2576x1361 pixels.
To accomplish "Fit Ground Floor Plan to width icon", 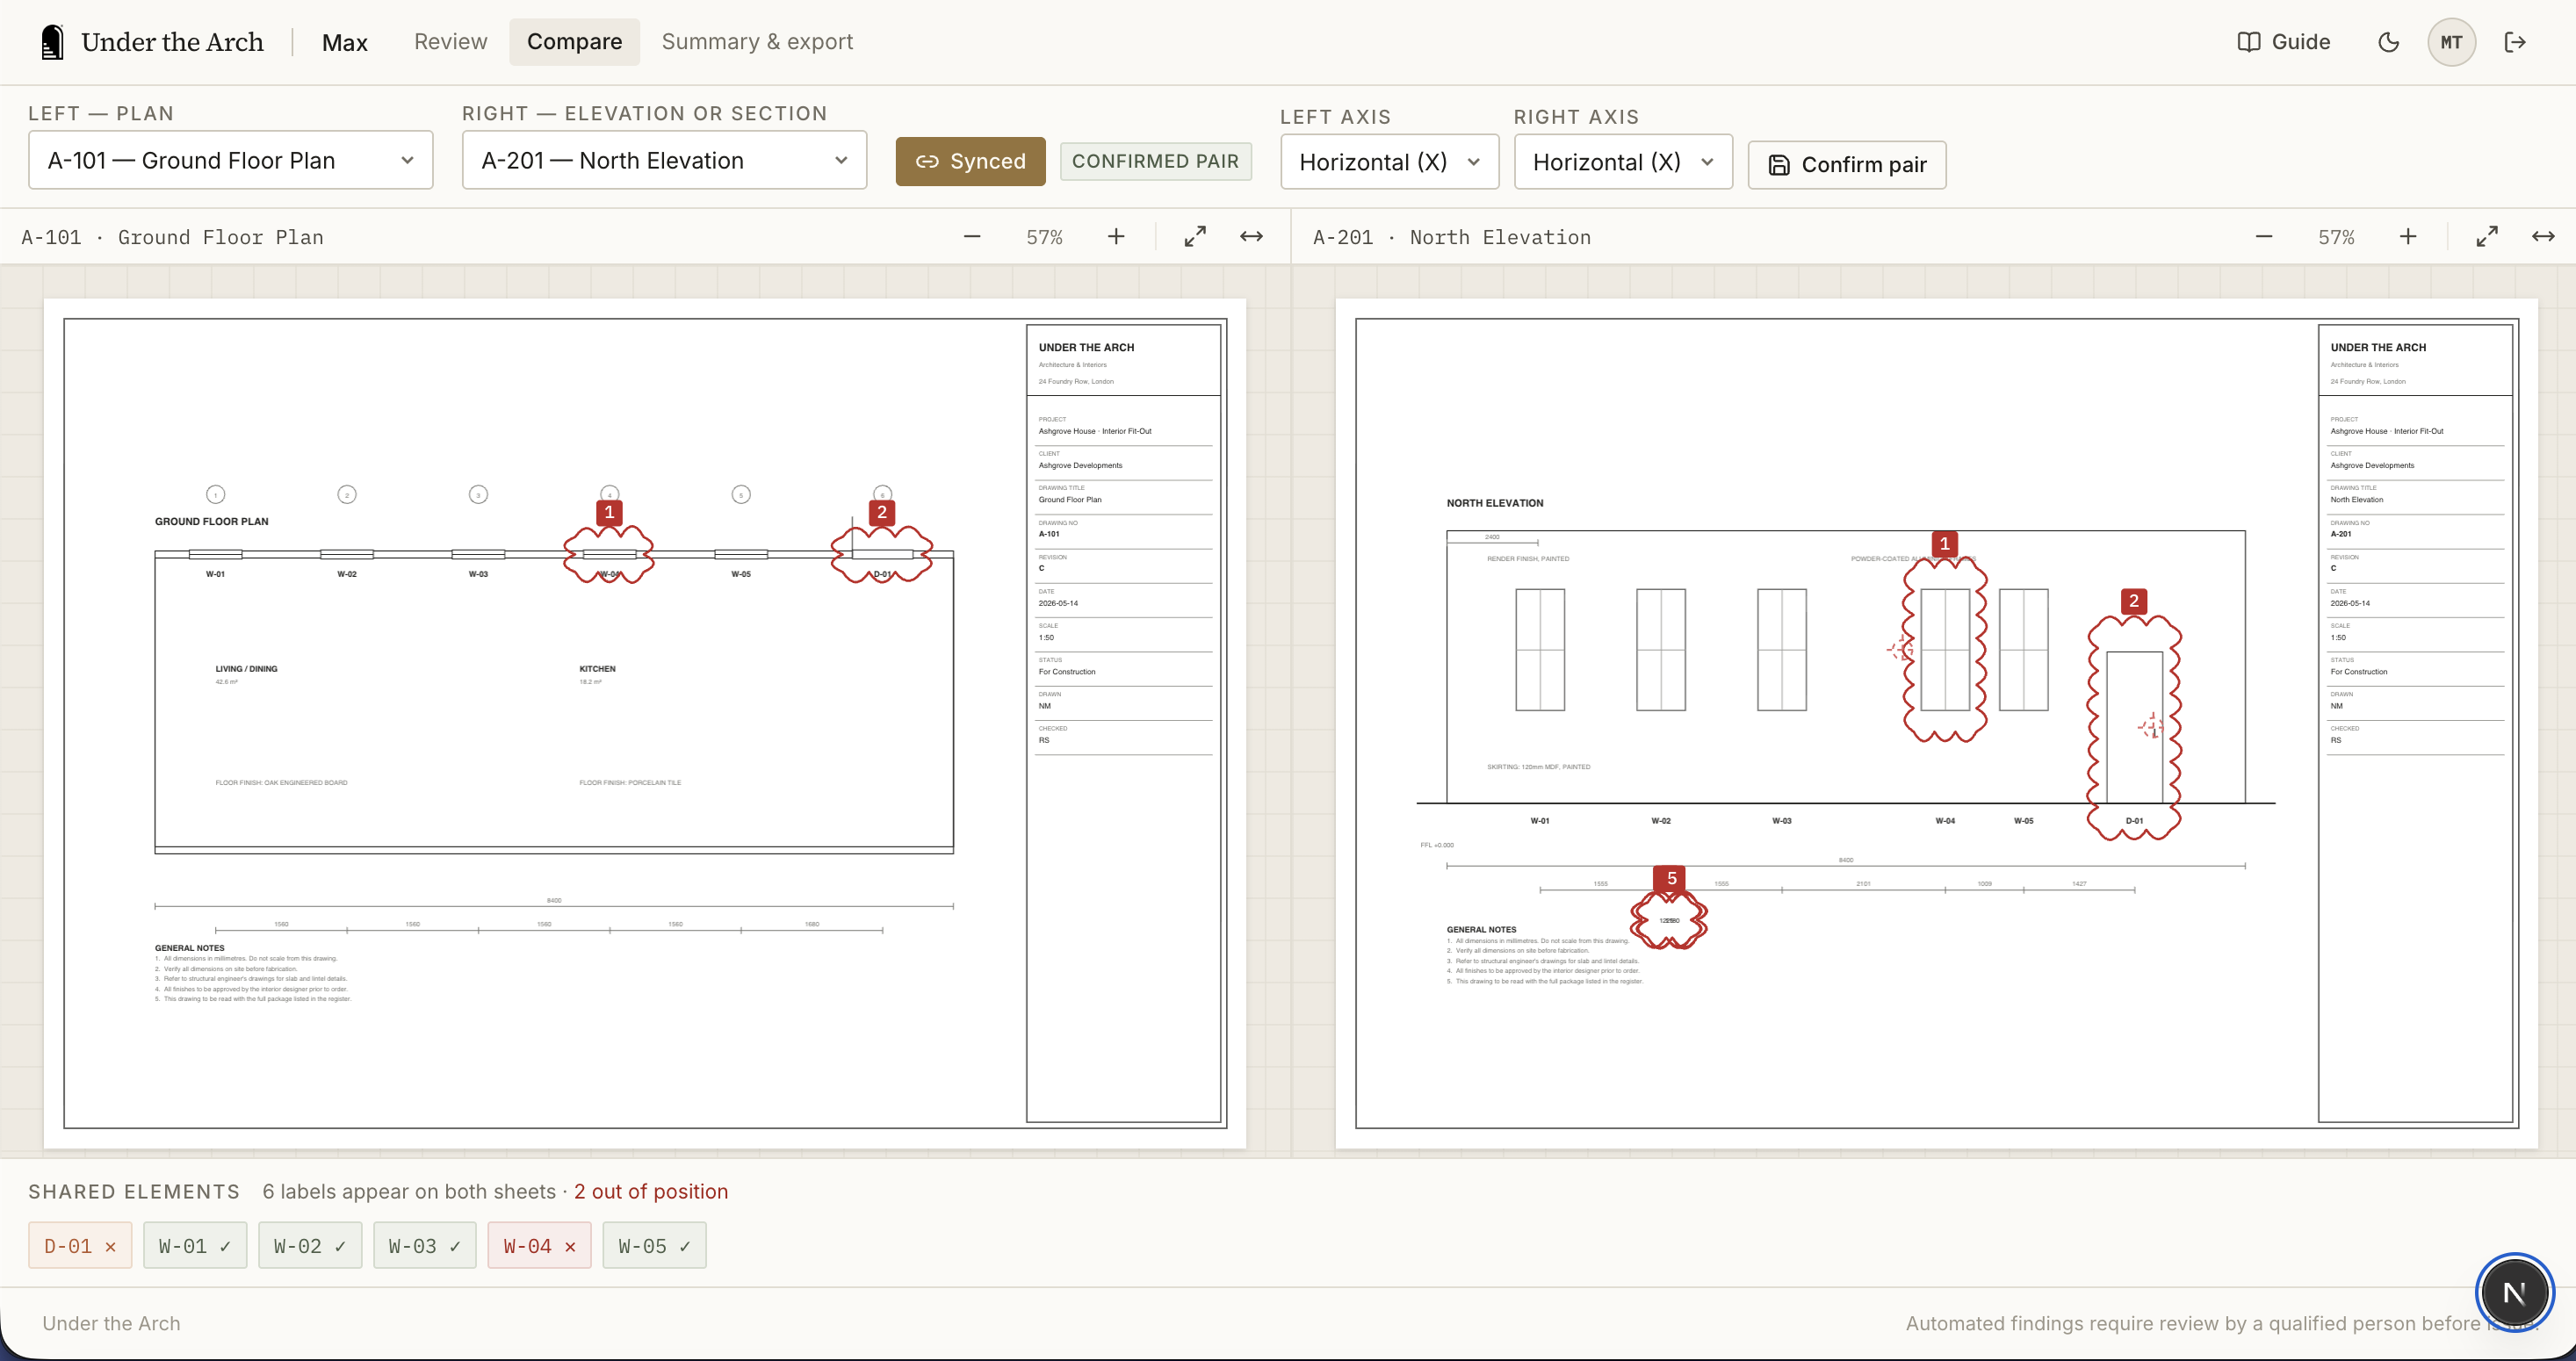I will (x=1251, y=237).
